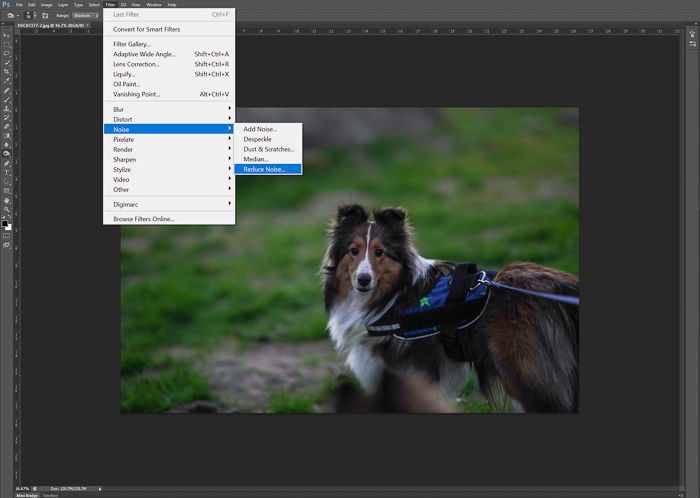This screenshot has height=498, width=700.
Task: Select the Hand tool
Action: coord(6,200)
